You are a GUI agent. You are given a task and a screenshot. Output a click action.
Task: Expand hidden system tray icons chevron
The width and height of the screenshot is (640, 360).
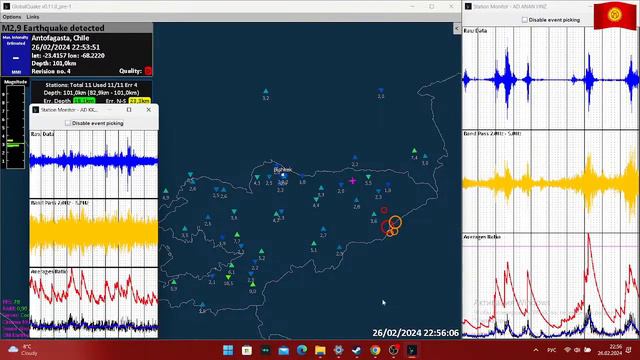pos(536,350)
